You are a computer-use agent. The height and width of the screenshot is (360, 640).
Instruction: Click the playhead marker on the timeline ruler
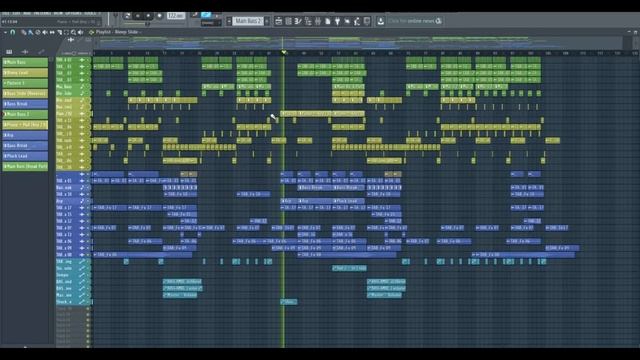point(284,53)
